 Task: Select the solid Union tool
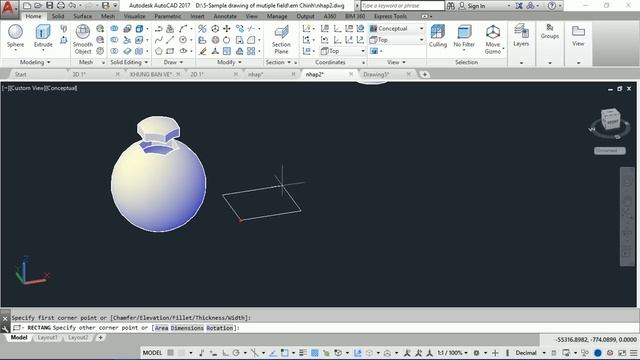[x=114, y=29]
